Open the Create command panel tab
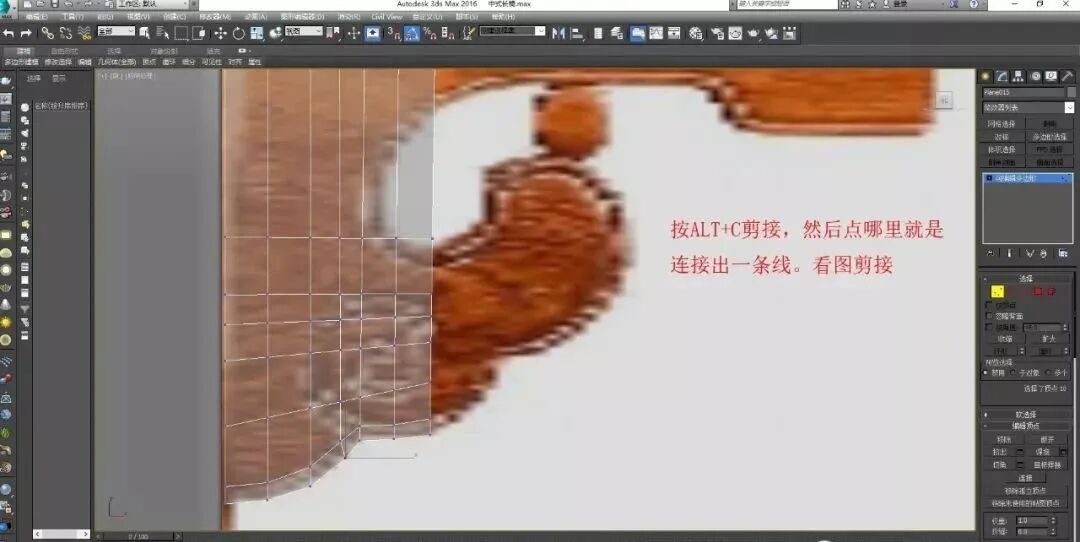The image size is (1080, 542). [986, 76]
